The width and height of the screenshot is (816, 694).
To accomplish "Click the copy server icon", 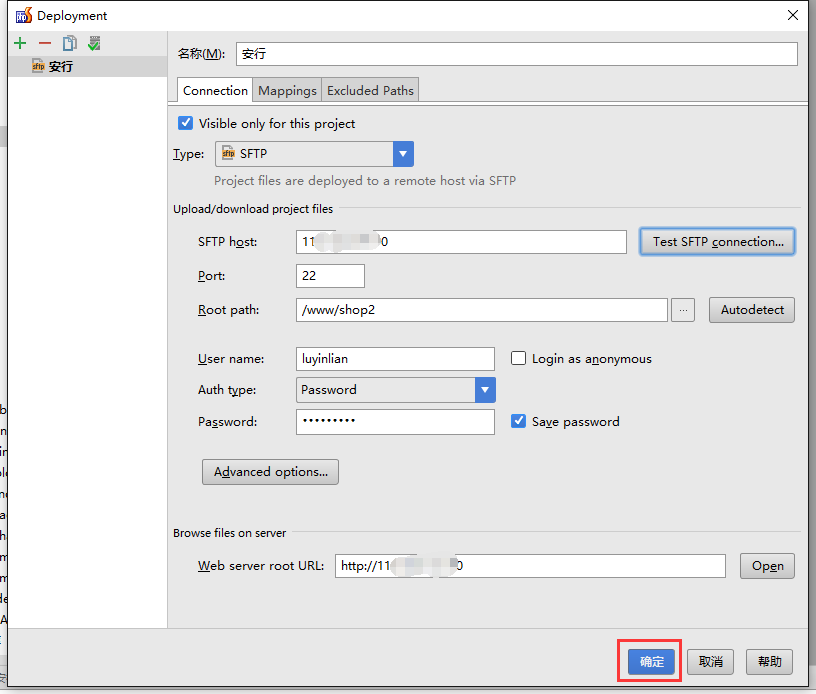I will coord(69,43).
